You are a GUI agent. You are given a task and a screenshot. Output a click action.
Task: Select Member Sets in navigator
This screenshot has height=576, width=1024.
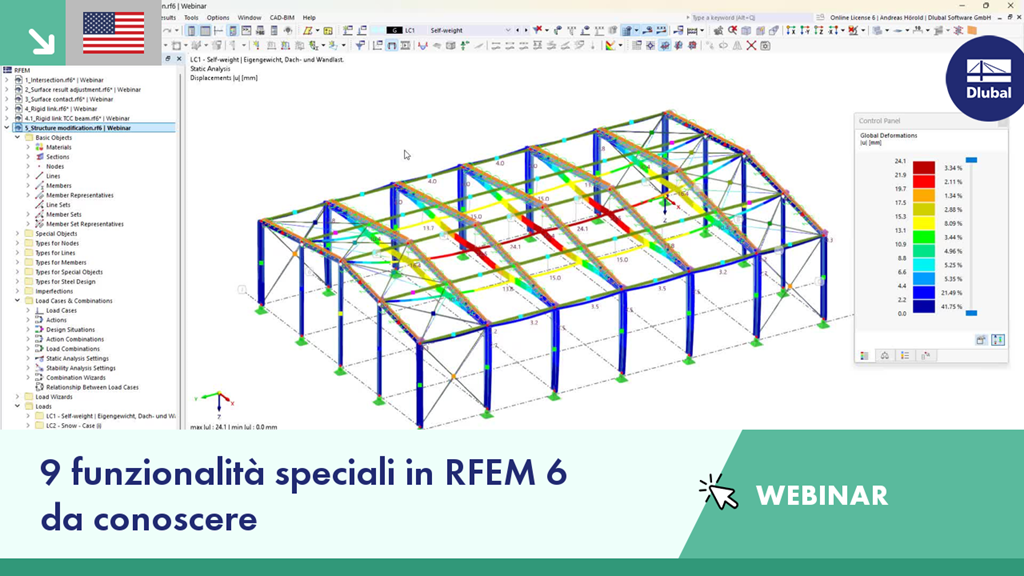(x=63, y=214)
